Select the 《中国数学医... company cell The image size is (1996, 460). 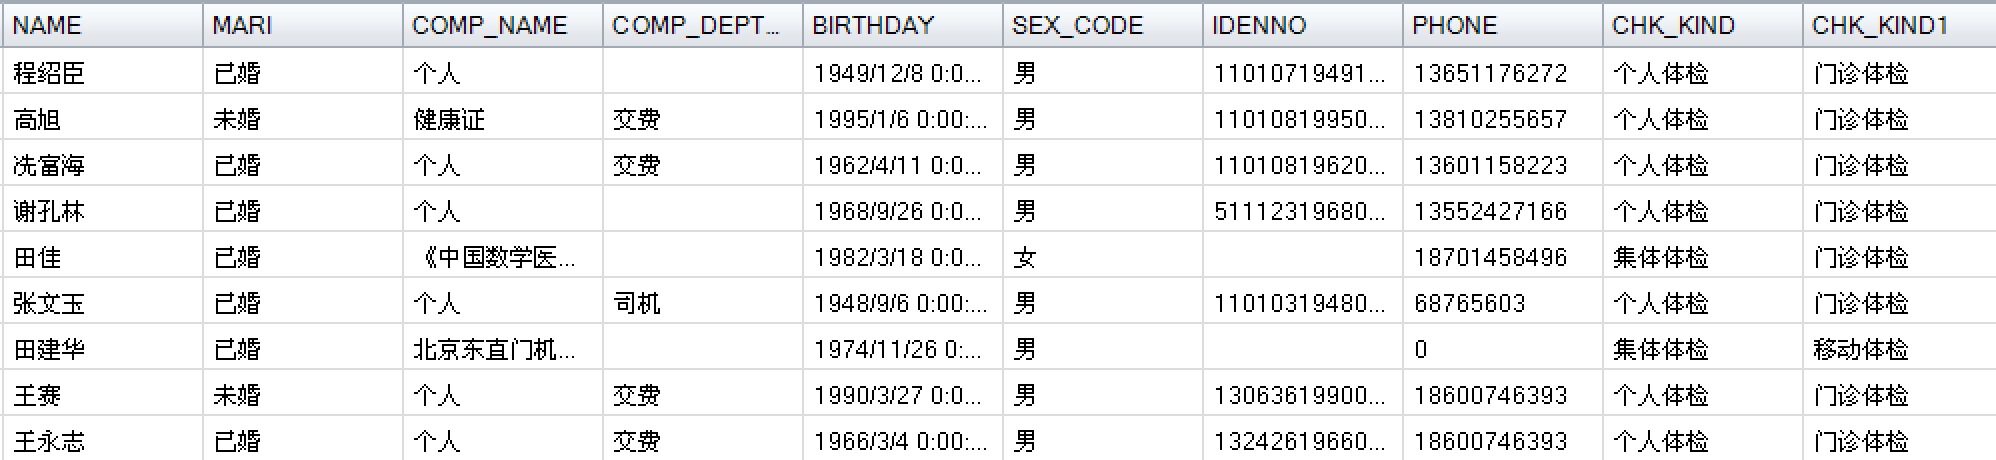(502, 257)
